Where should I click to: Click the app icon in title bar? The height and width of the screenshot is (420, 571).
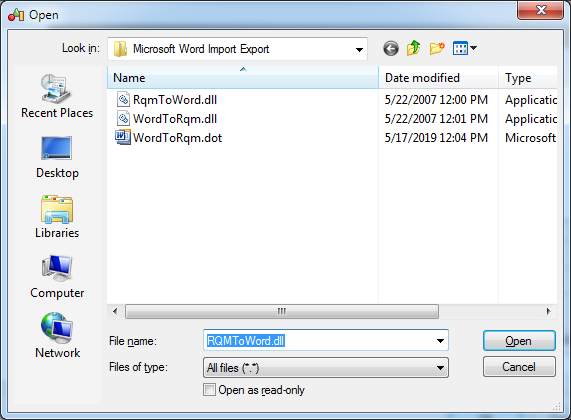click(16, 15)
